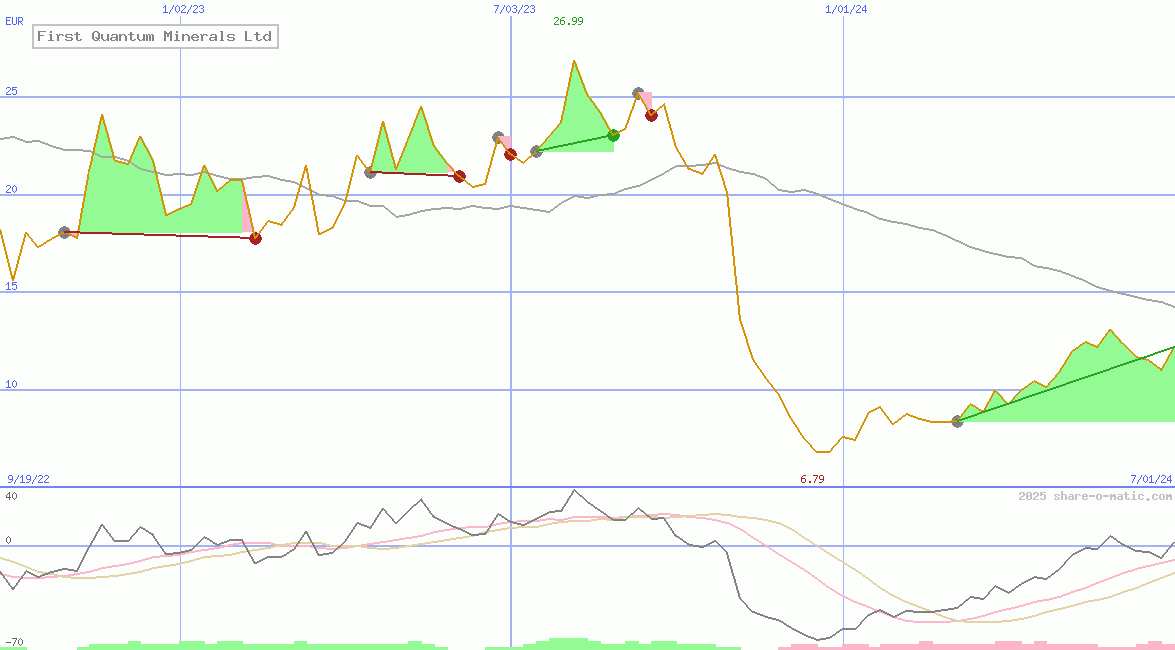Click the red exit marker ending the second trade
The width and height of the screenshot is (1175, 650).
click(460, 176)
